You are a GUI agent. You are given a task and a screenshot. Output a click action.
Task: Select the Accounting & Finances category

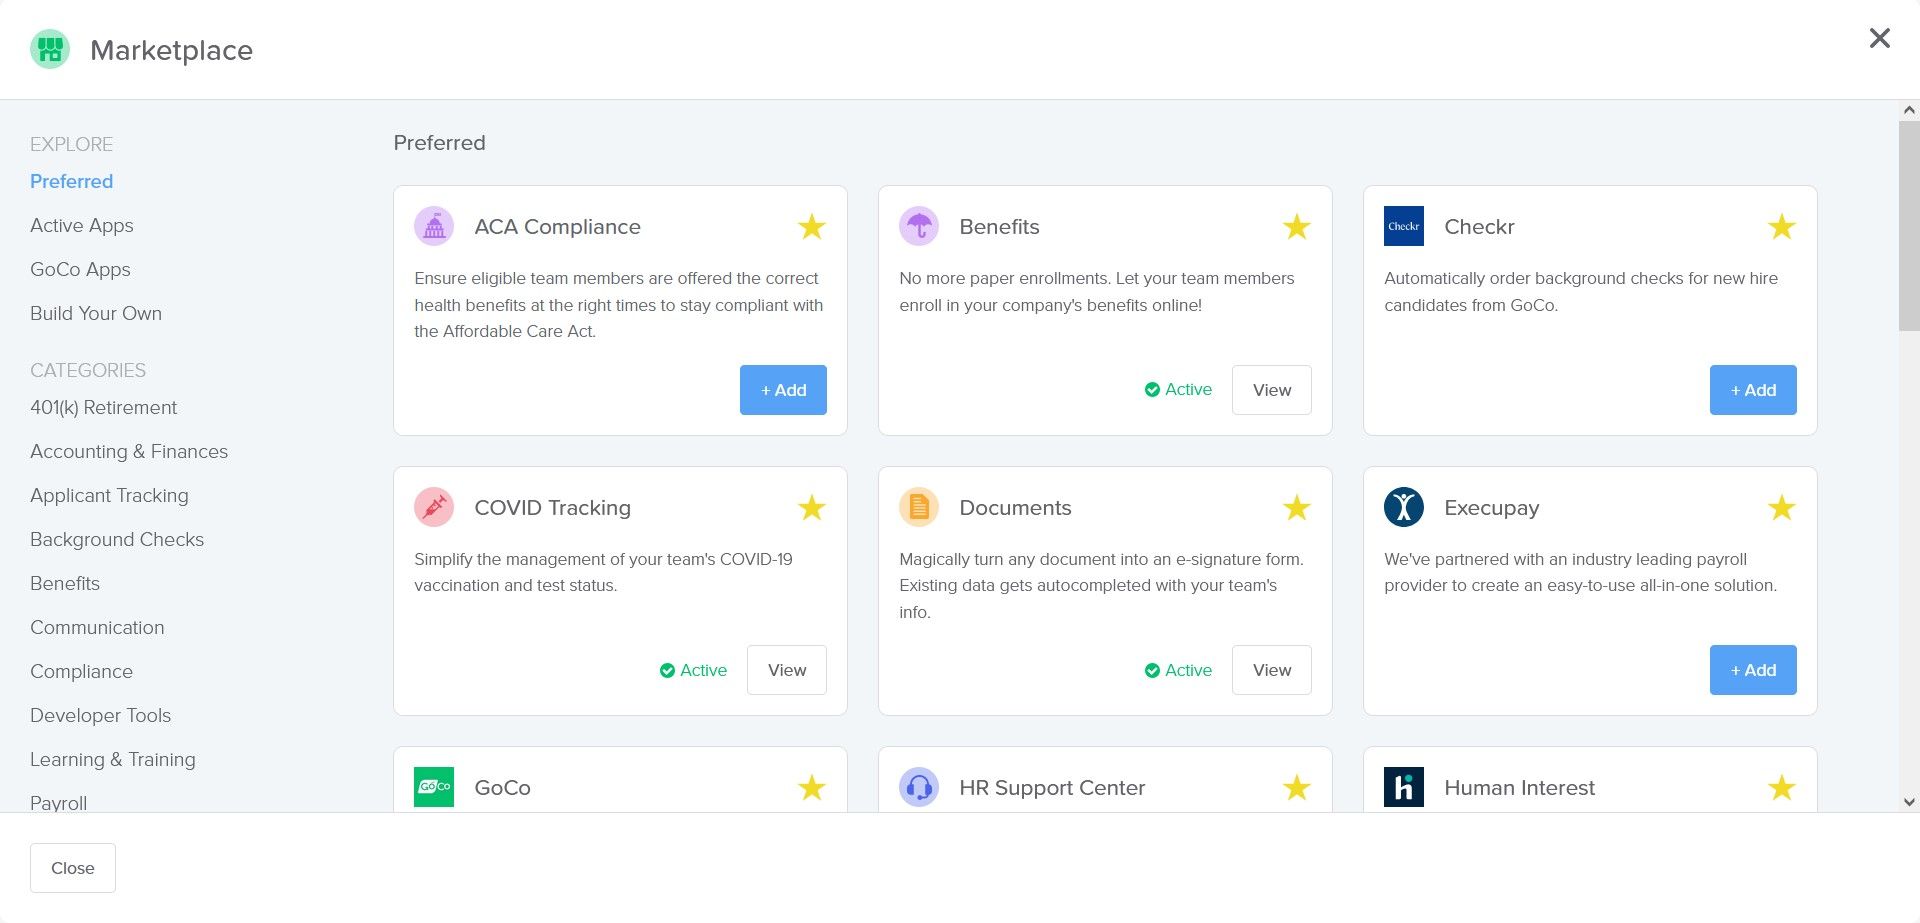tap(129, 451)
